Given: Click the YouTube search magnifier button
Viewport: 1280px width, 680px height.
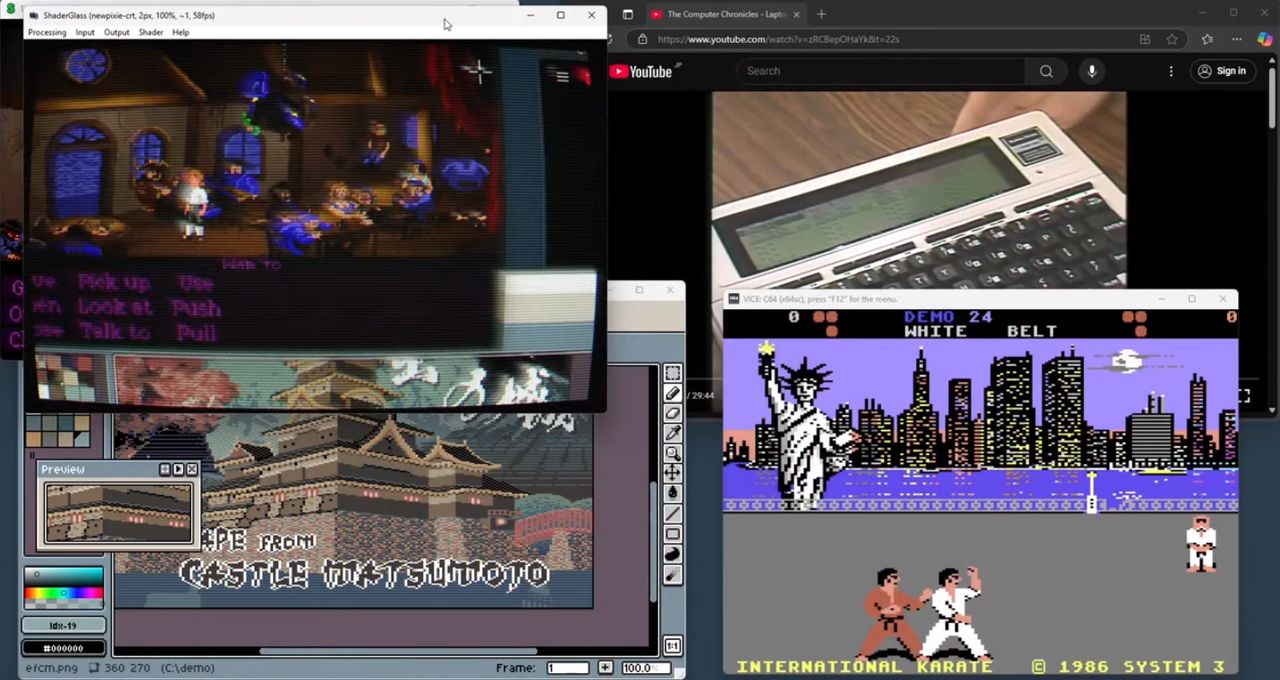Looking at the screenshot, I should tap(1046, 71).
